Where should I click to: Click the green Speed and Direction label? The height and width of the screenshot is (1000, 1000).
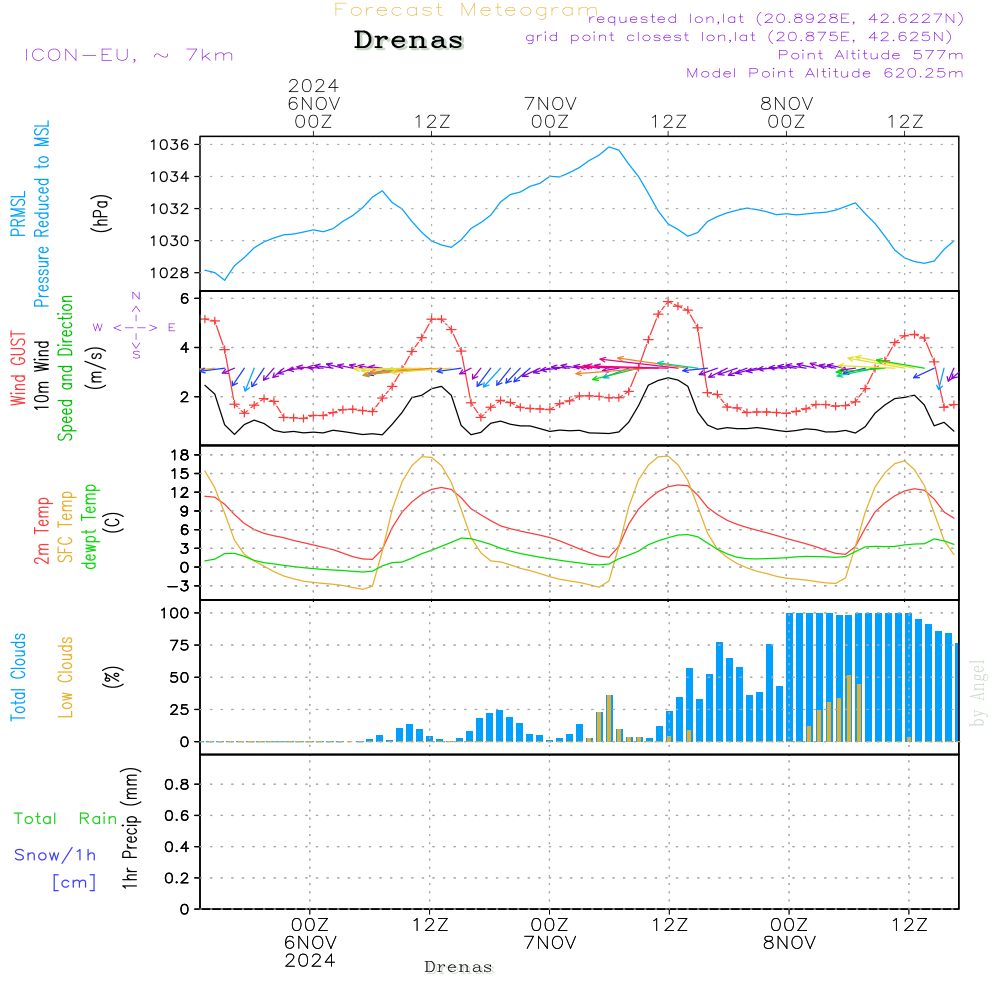66,368
